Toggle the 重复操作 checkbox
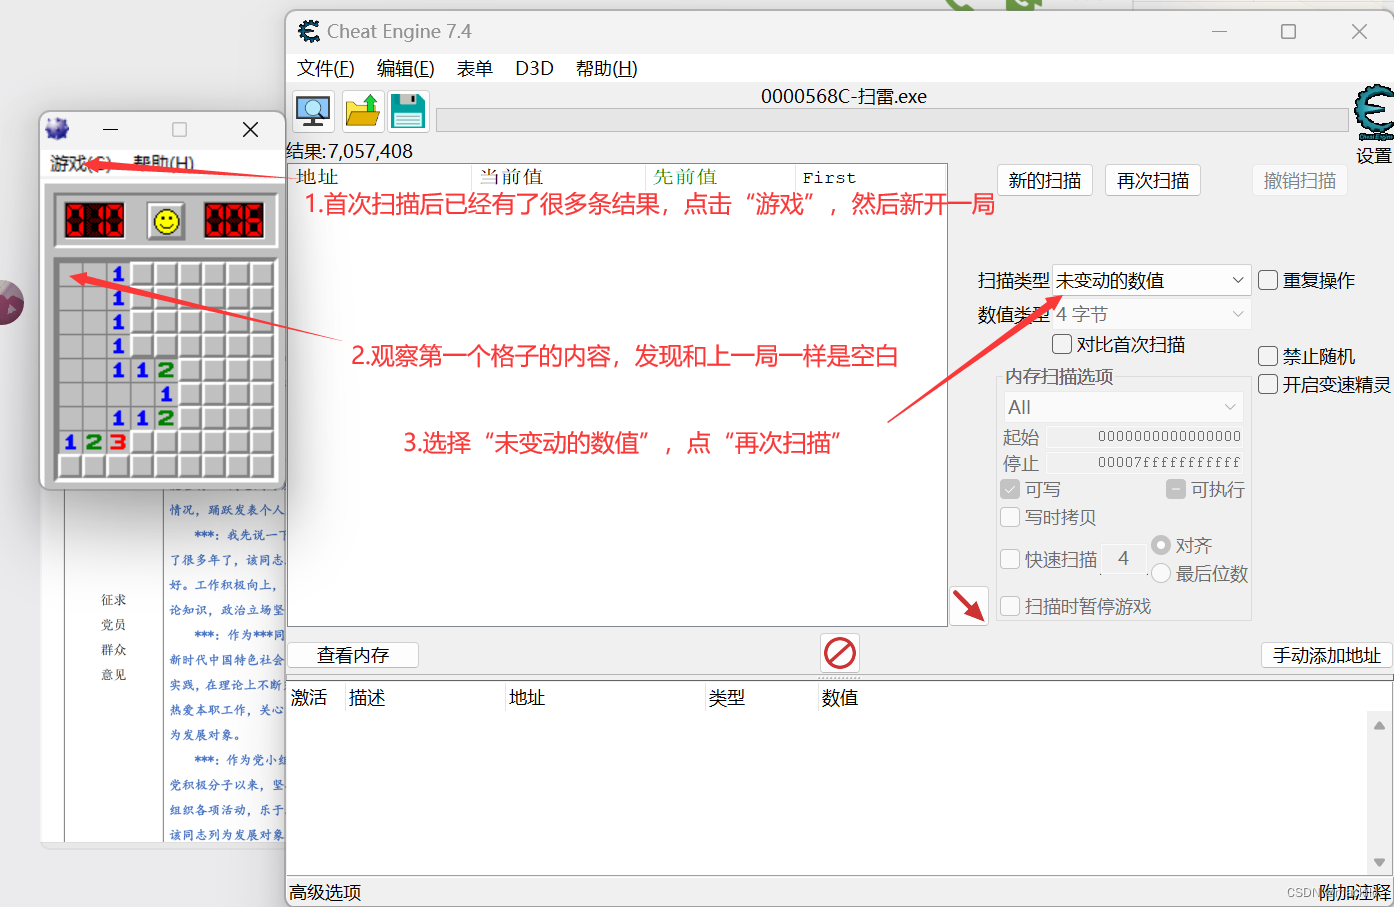Viewport: 1394px width, 907px height. tap(1268, 280)
